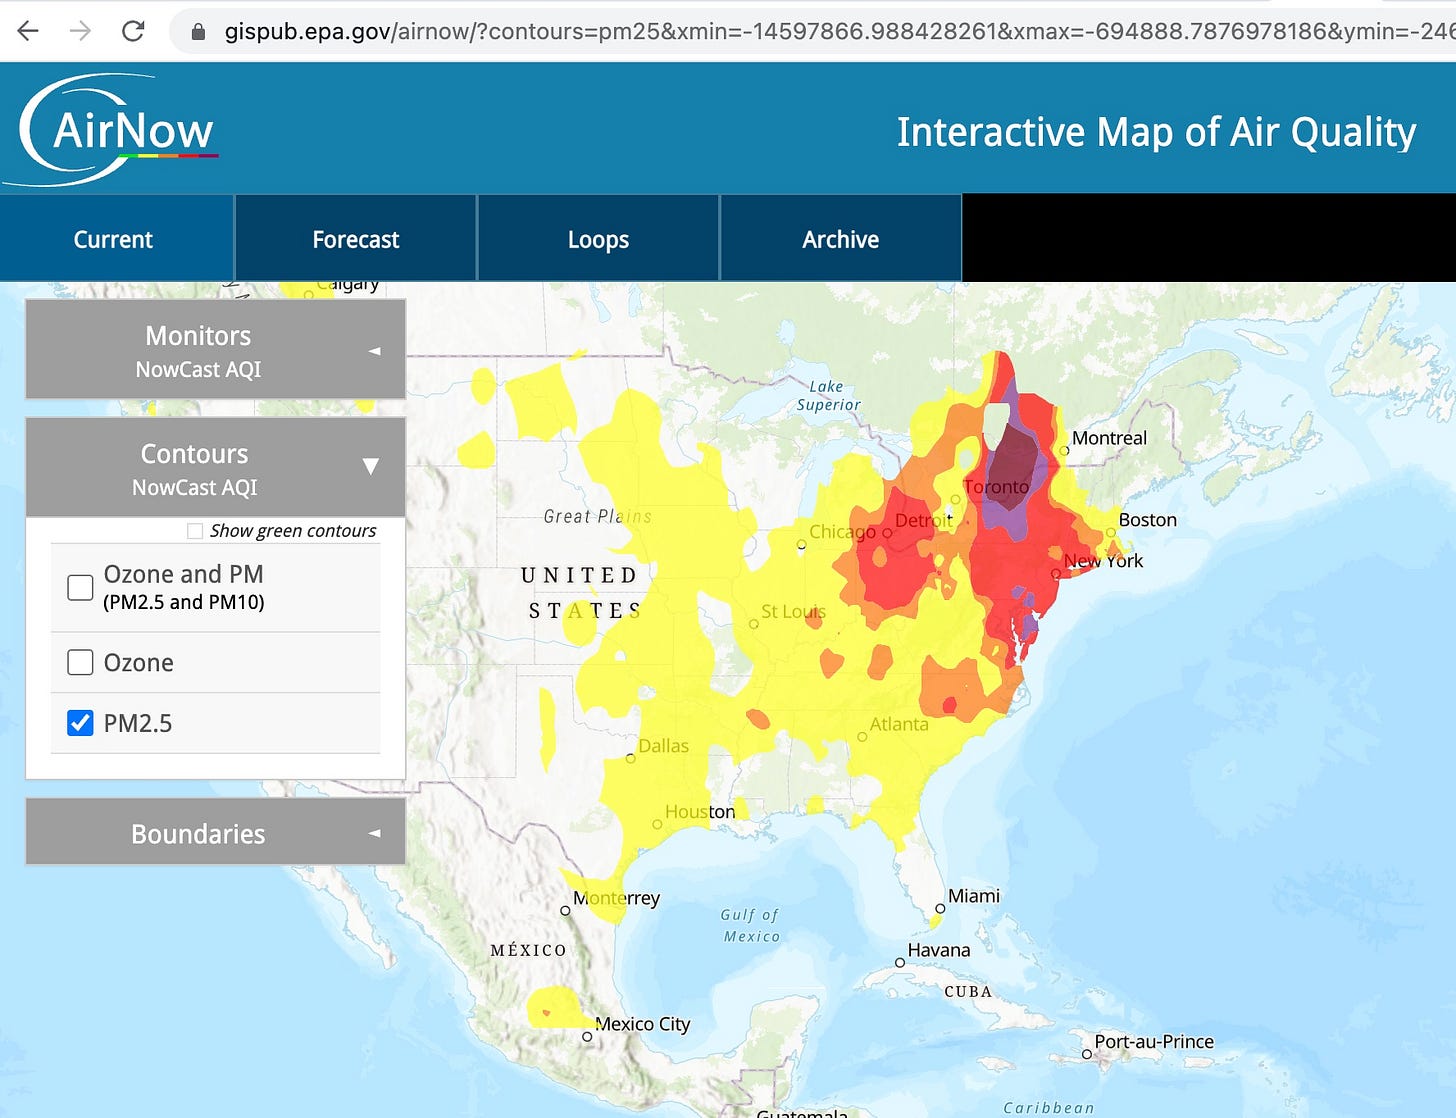Screen dimensions: 1456x1118
Task: Click the Miami city marker
Action: pos(940,909)
